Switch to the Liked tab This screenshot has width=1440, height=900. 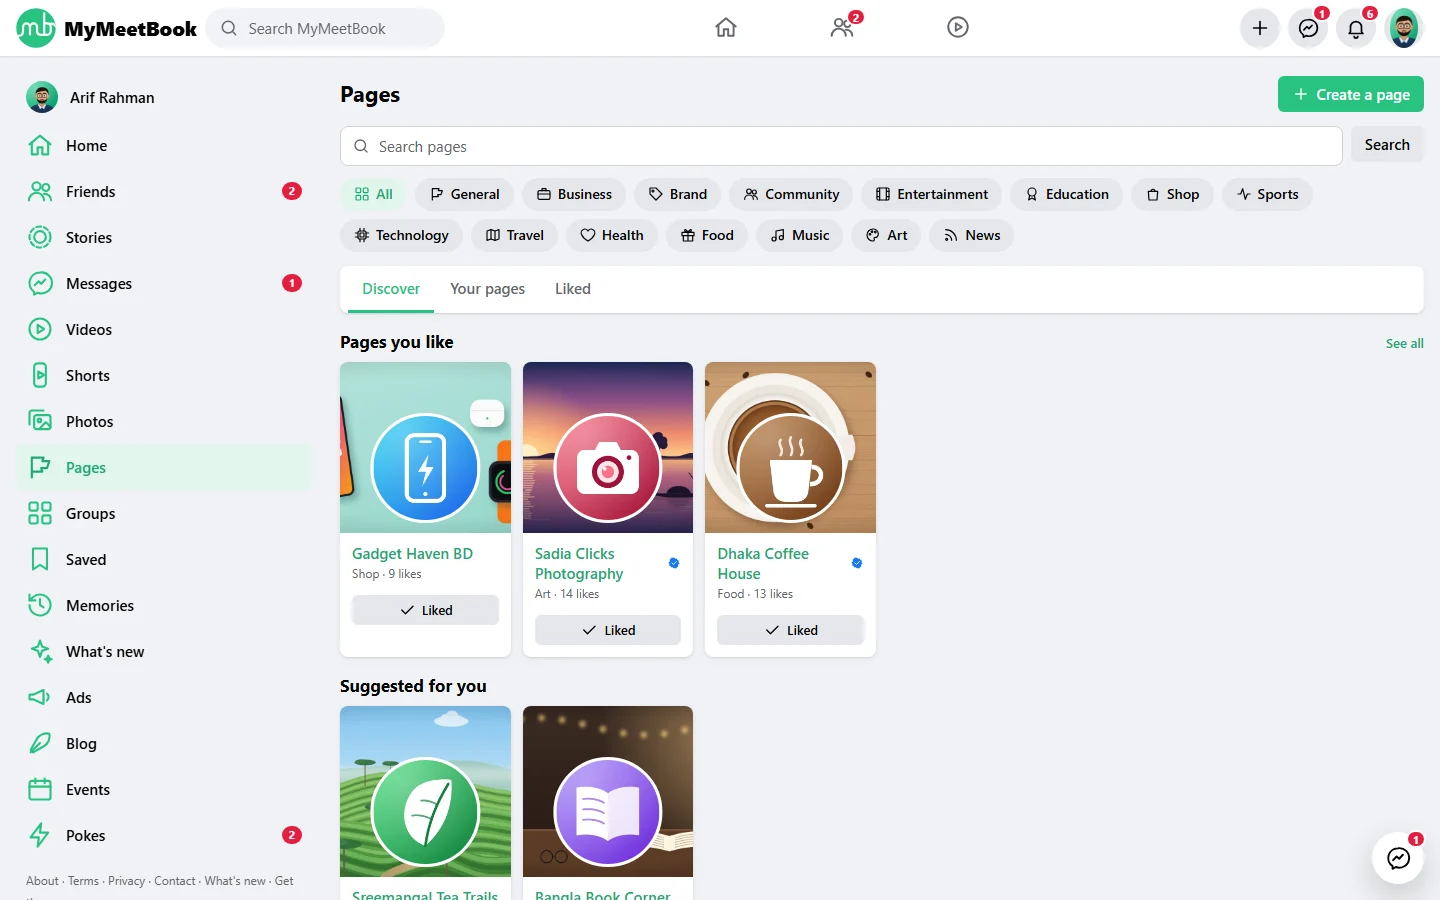tap(573, 289)
